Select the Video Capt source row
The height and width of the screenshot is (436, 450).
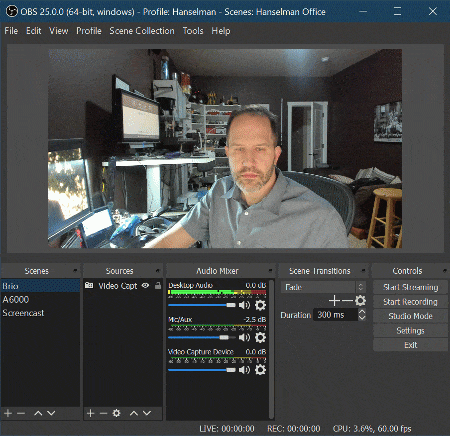123,286
